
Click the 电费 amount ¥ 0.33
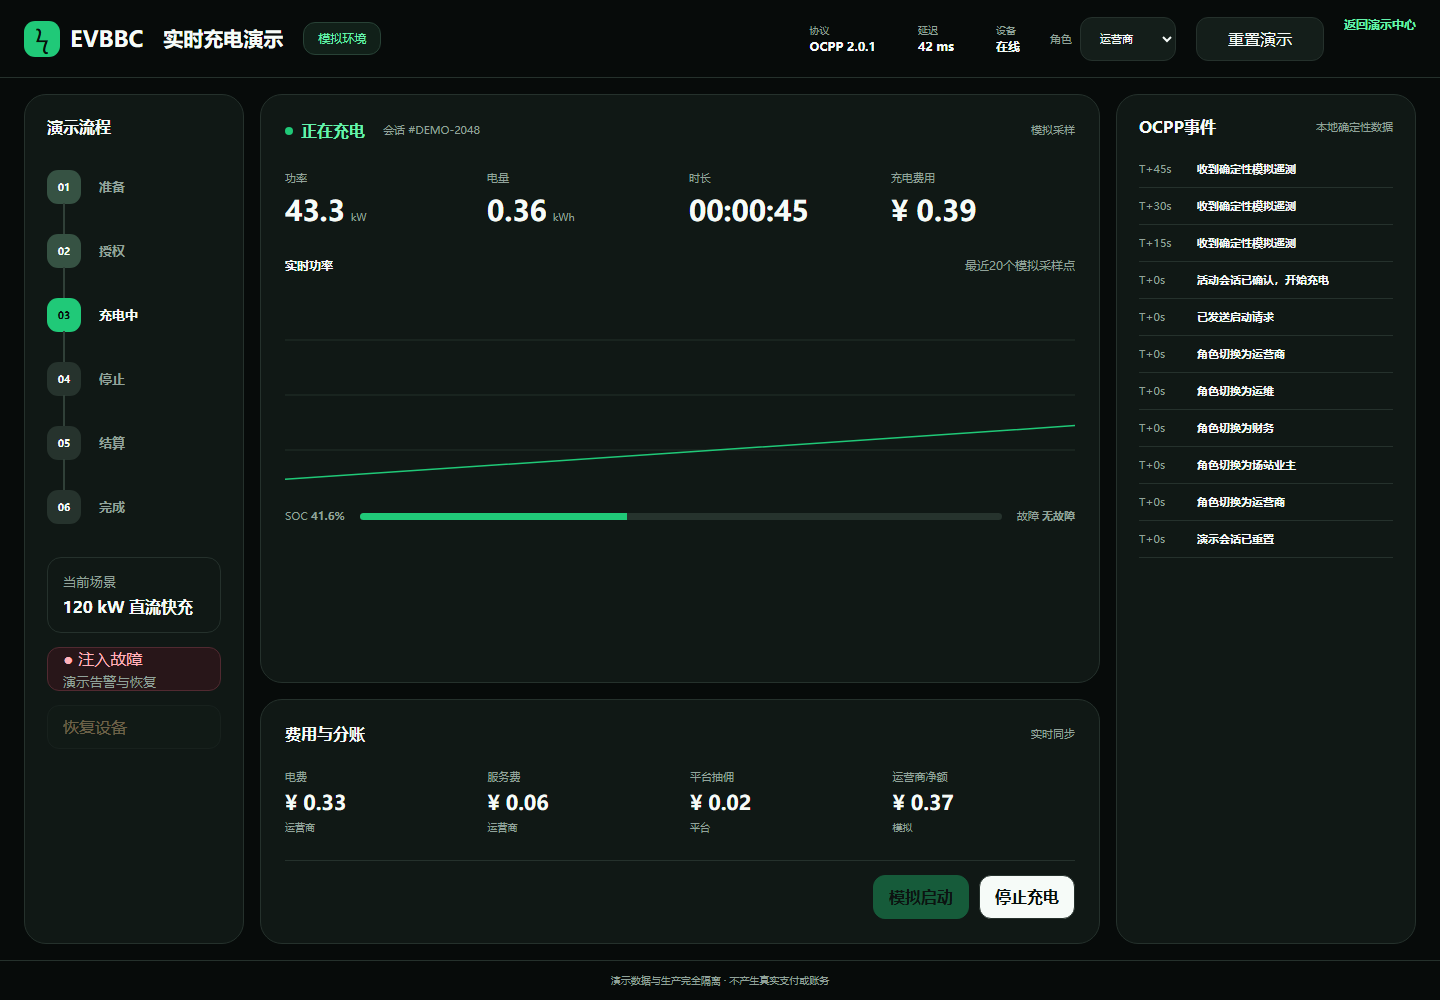click(315, 803)
